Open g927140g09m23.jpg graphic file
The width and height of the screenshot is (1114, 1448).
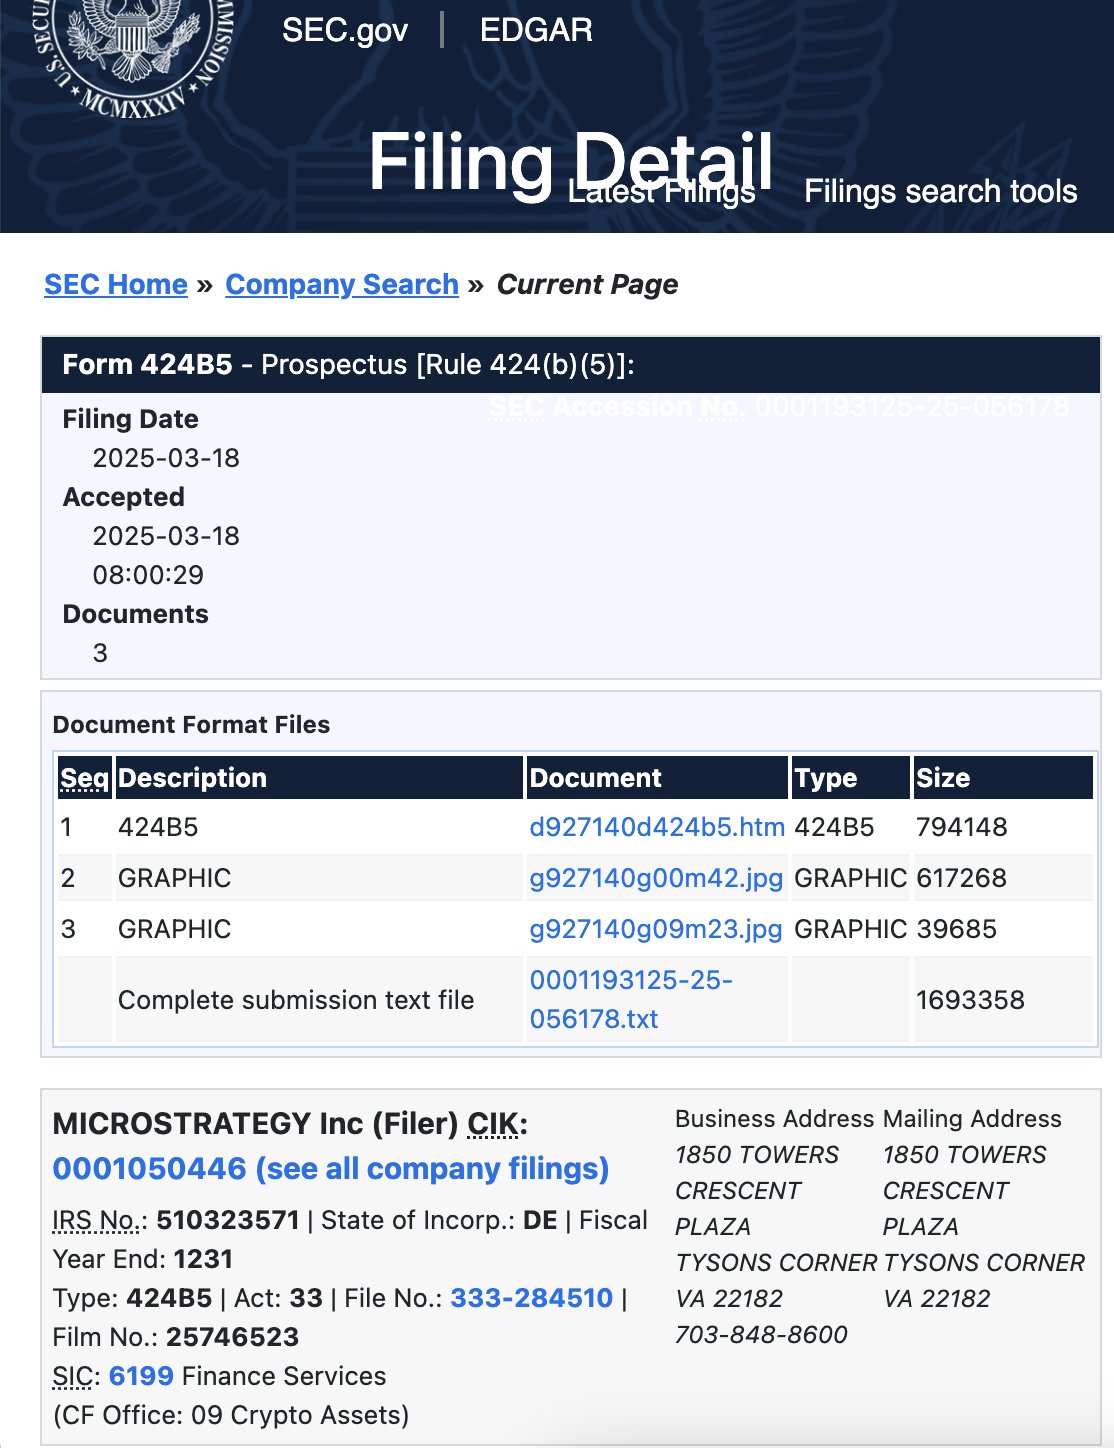tap(656, 929)
